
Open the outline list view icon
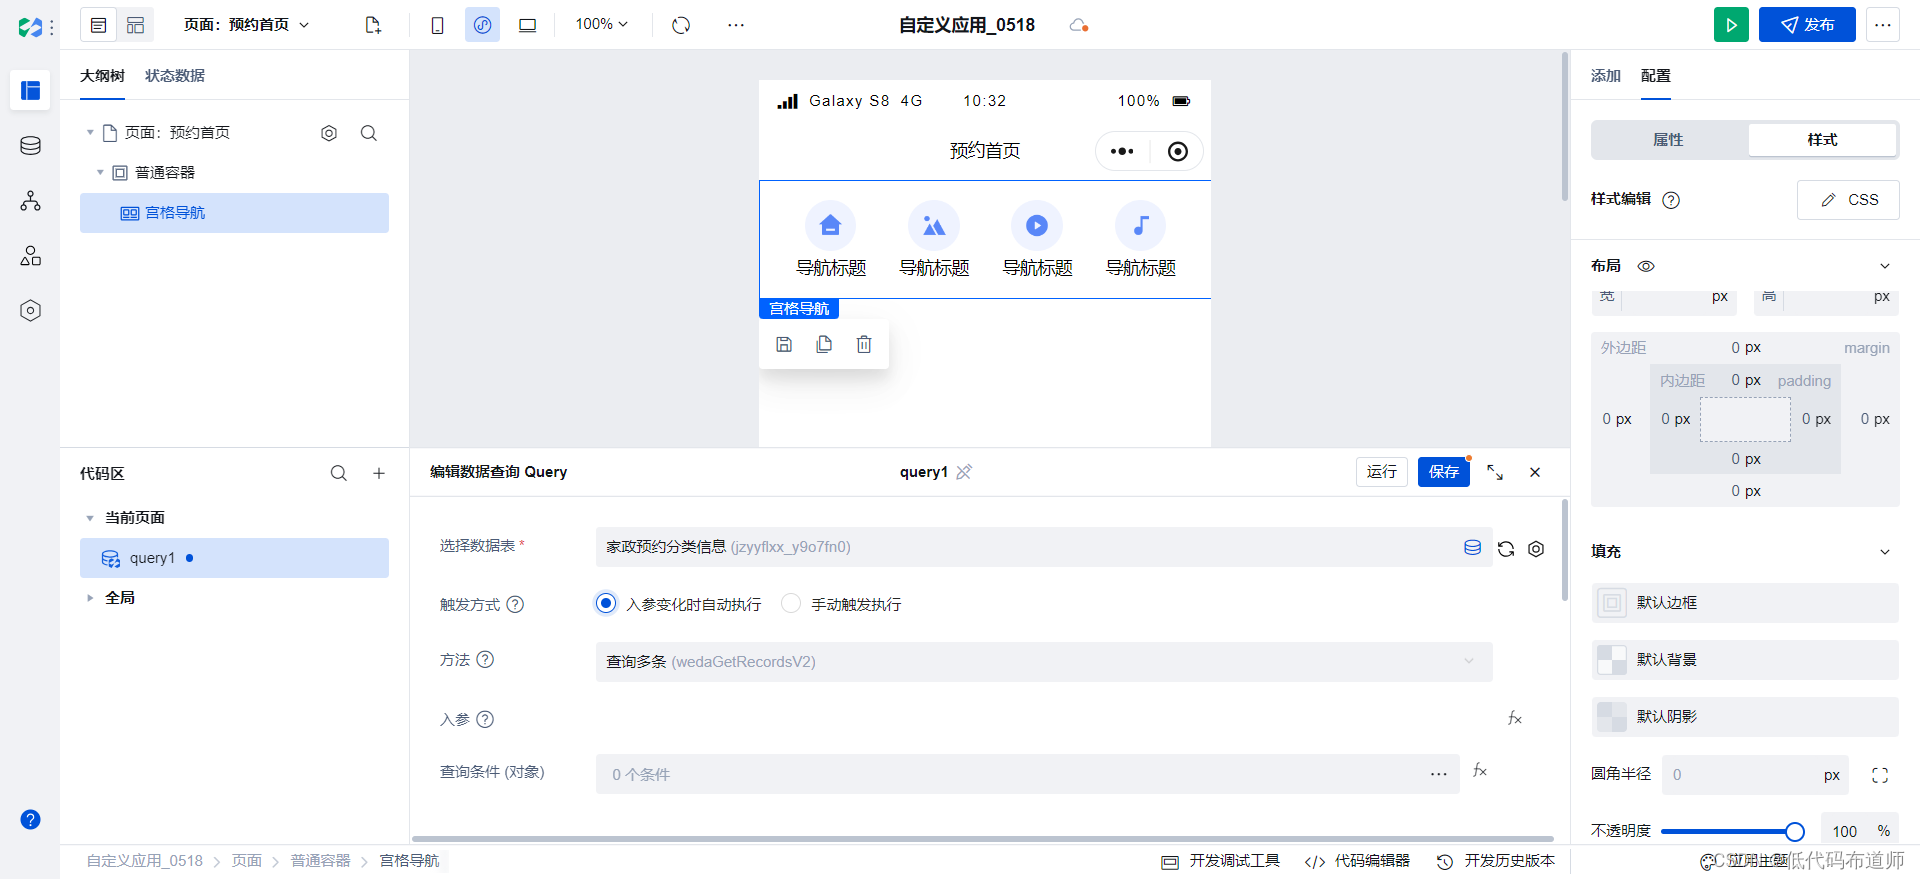pos(98,25)
